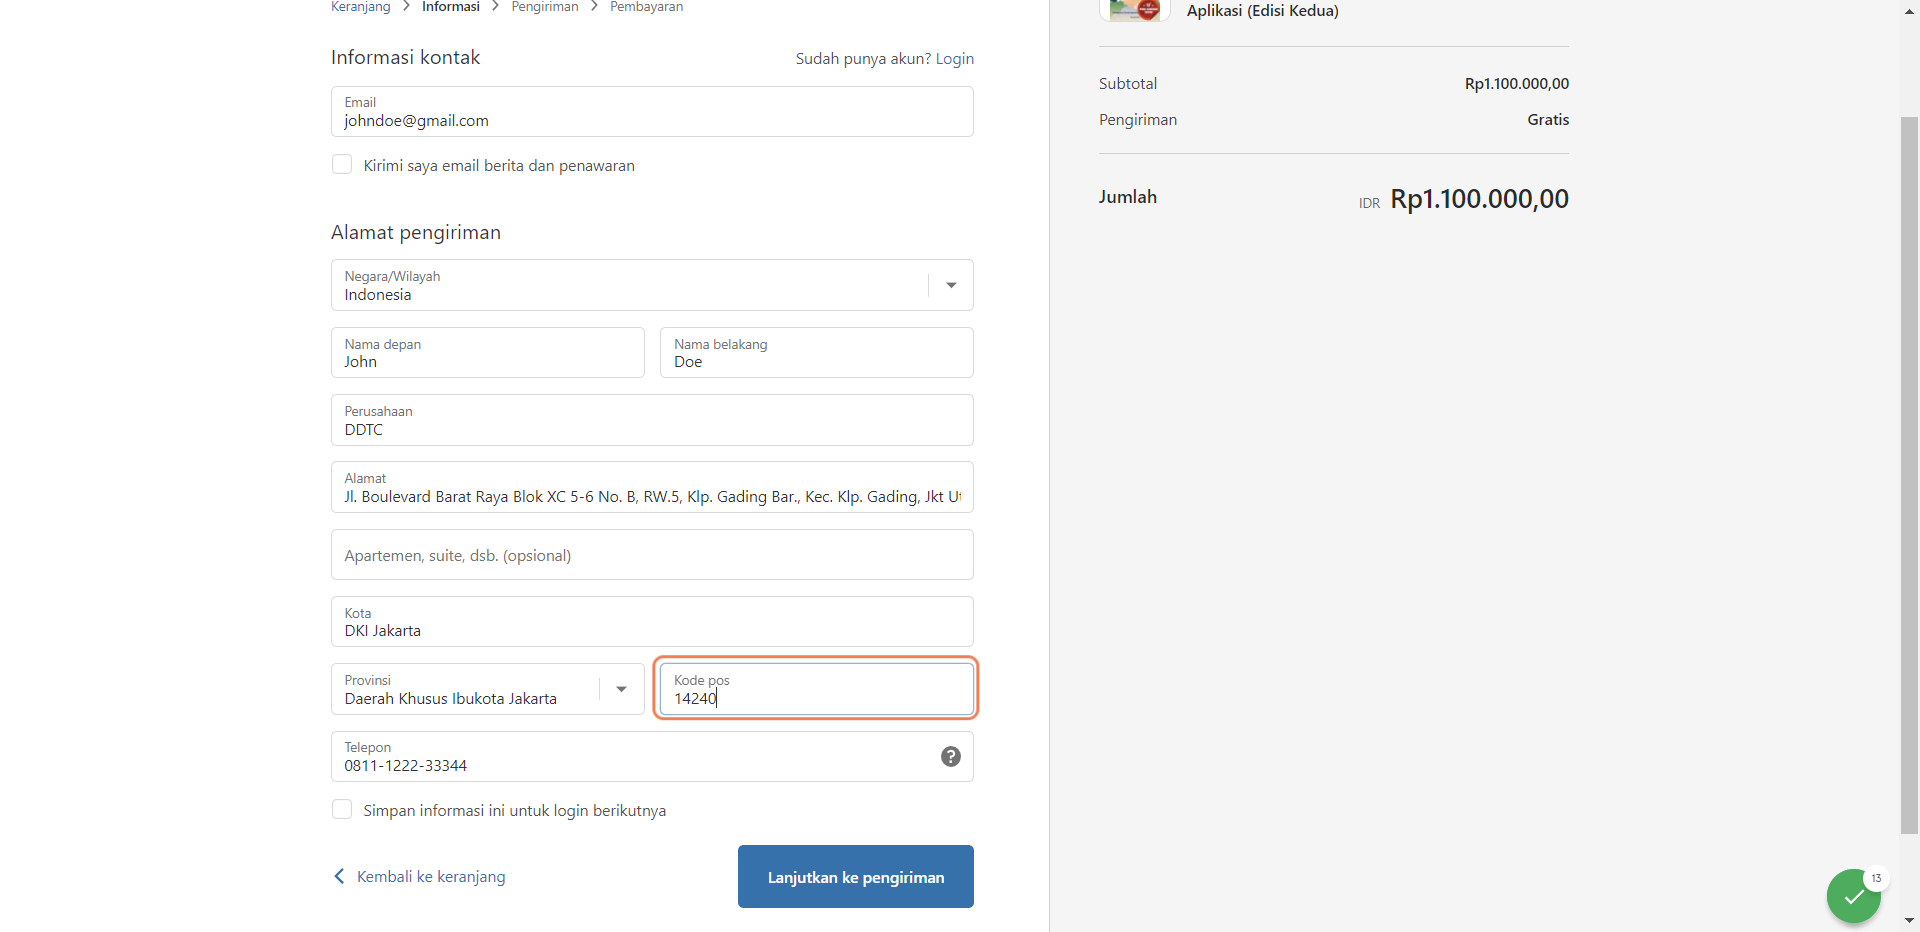Click the Telepon number field
This screenshot has width=1920, height=932.
click(x=652, y=757)
